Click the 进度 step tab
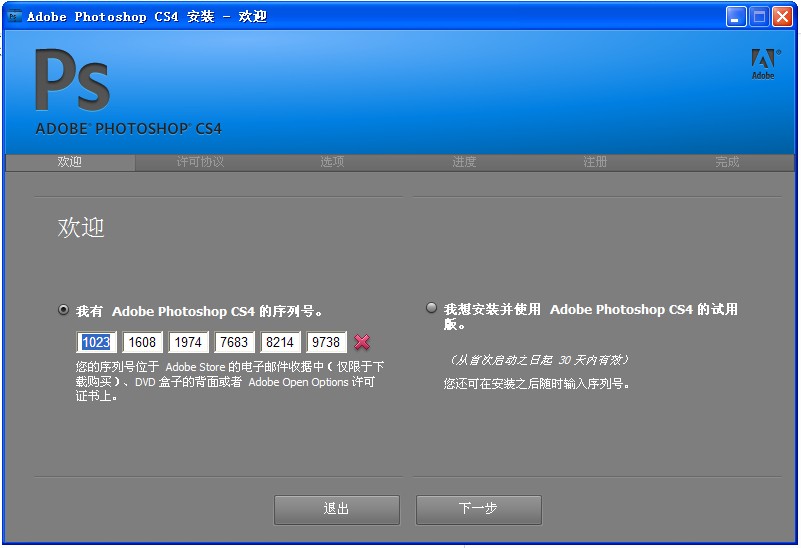The height and width of the screenshot is (548, 801). (464, 162)
